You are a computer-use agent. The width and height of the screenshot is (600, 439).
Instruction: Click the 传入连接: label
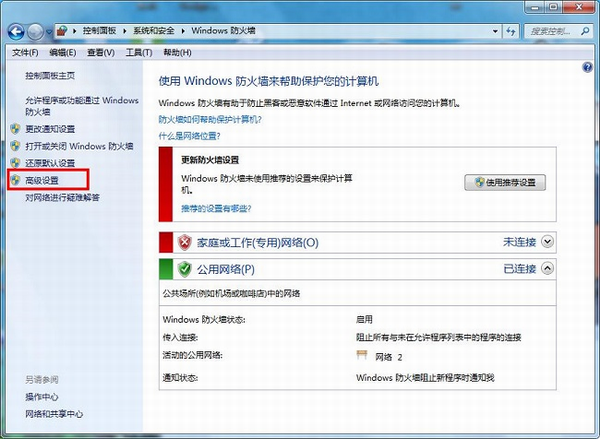[x=180, y=337]
